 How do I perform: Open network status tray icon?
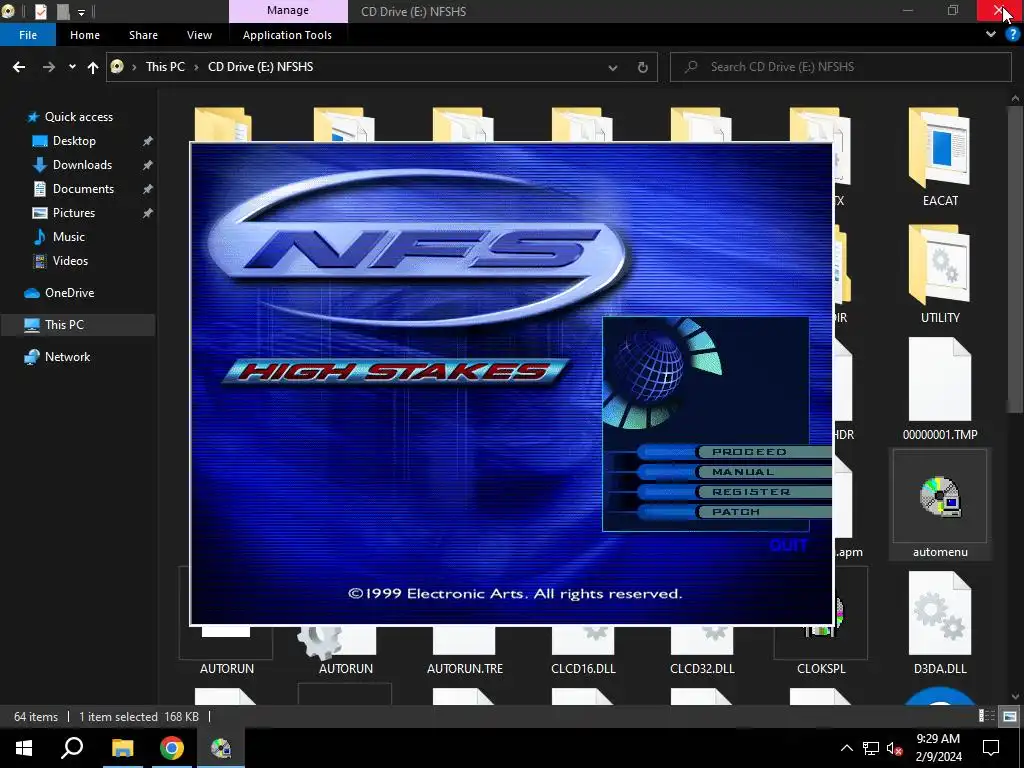point(871,748)
